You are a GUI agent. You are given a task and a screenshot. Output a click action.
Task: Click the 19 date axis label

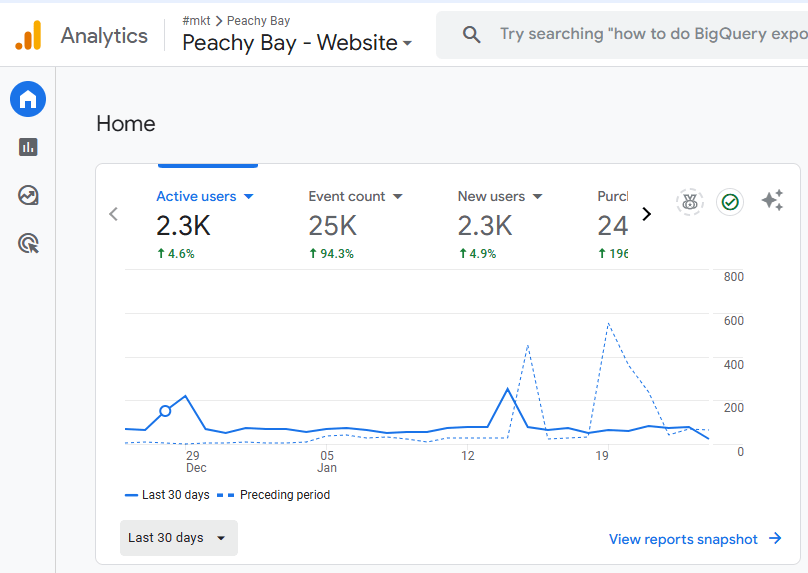pos(602,456)
